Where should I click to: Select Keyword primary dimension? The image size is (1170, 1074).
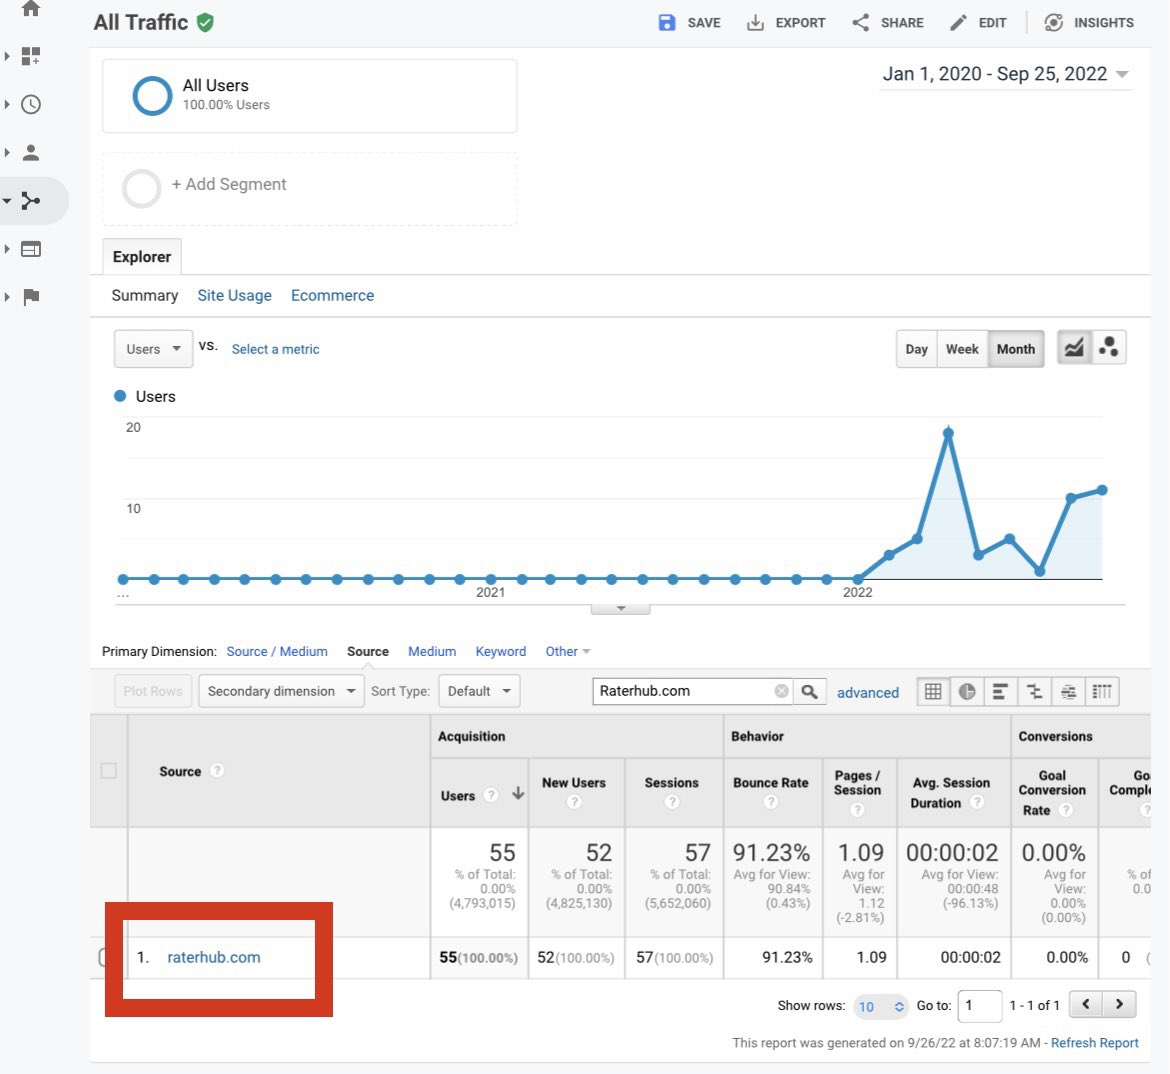coord(501,652)
